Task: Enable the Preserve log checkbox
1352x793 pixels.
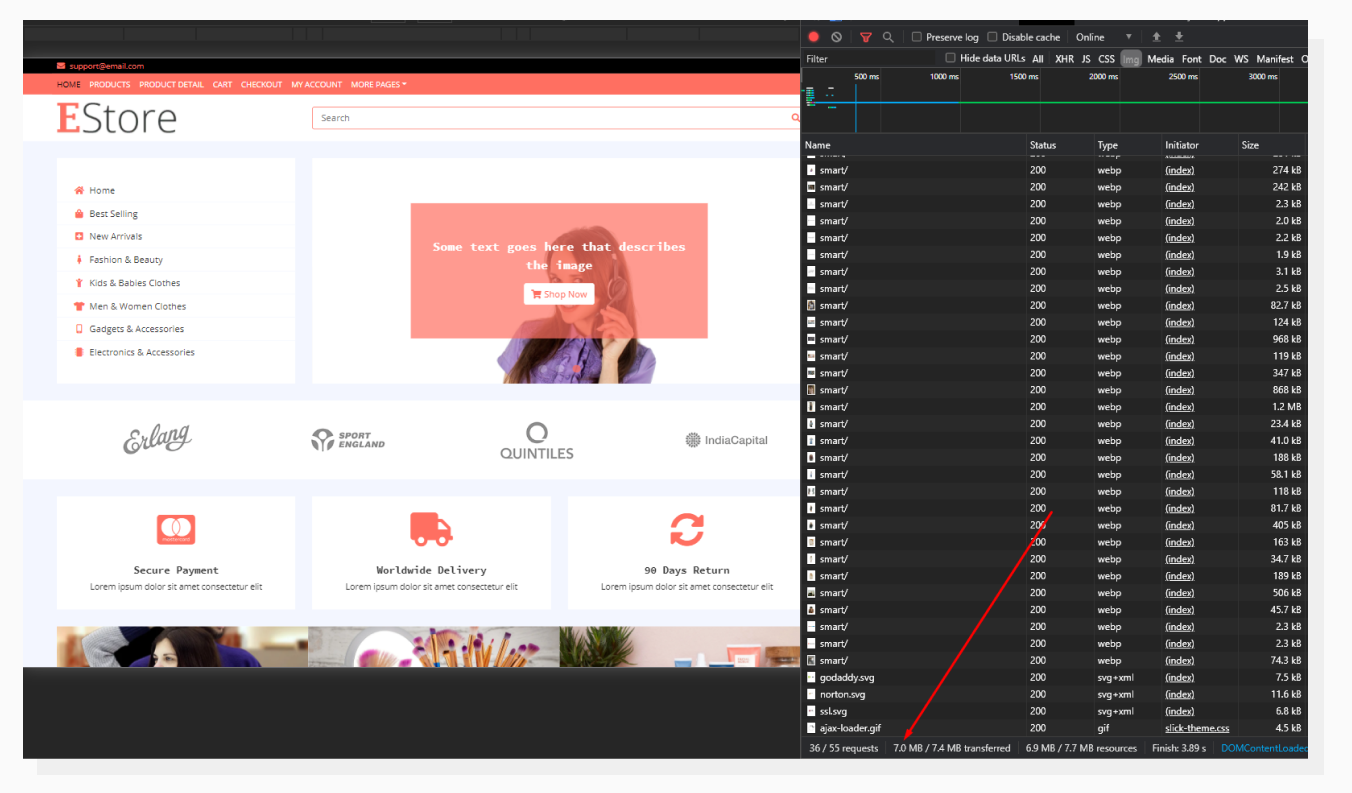Action: point(915,36)
